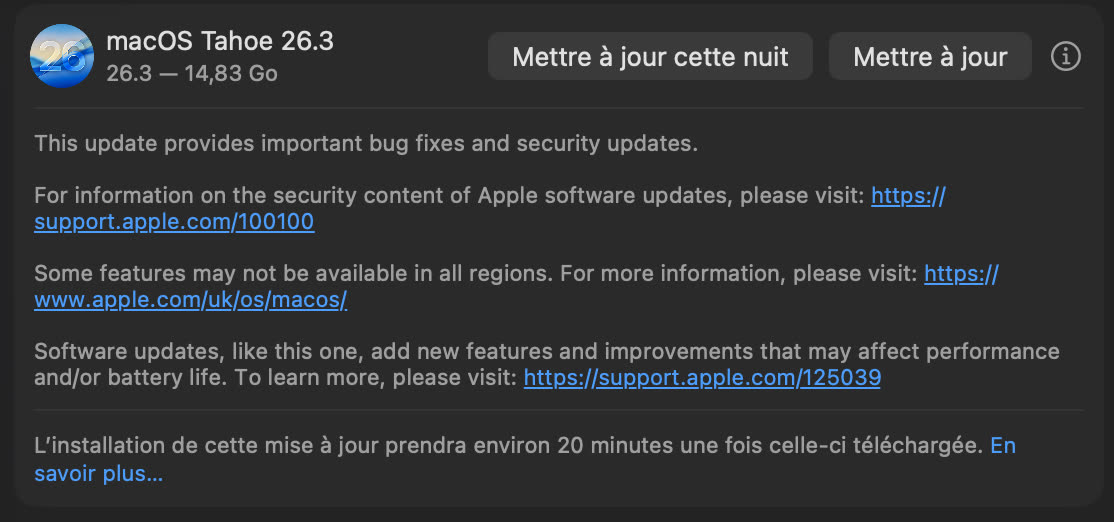The width and height of the screenshot is (1114, 522).
Task: Click the divider above the installation time note
Action: pos(557,409)
